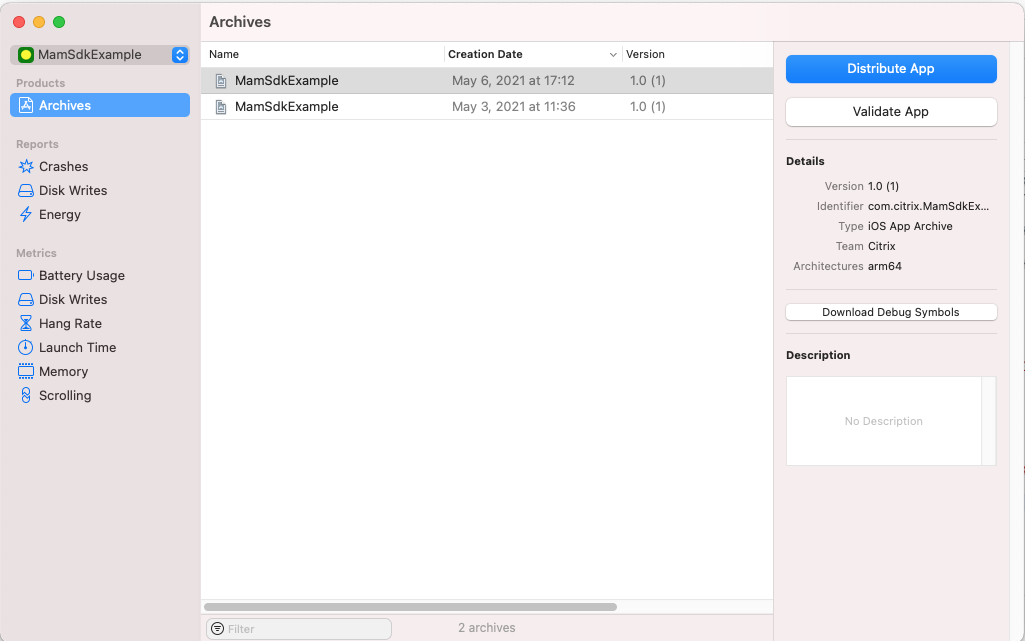Click archive file icon for May 6 entry
Viewport: 1025px width, 641px height.
[x=221, y=81]
